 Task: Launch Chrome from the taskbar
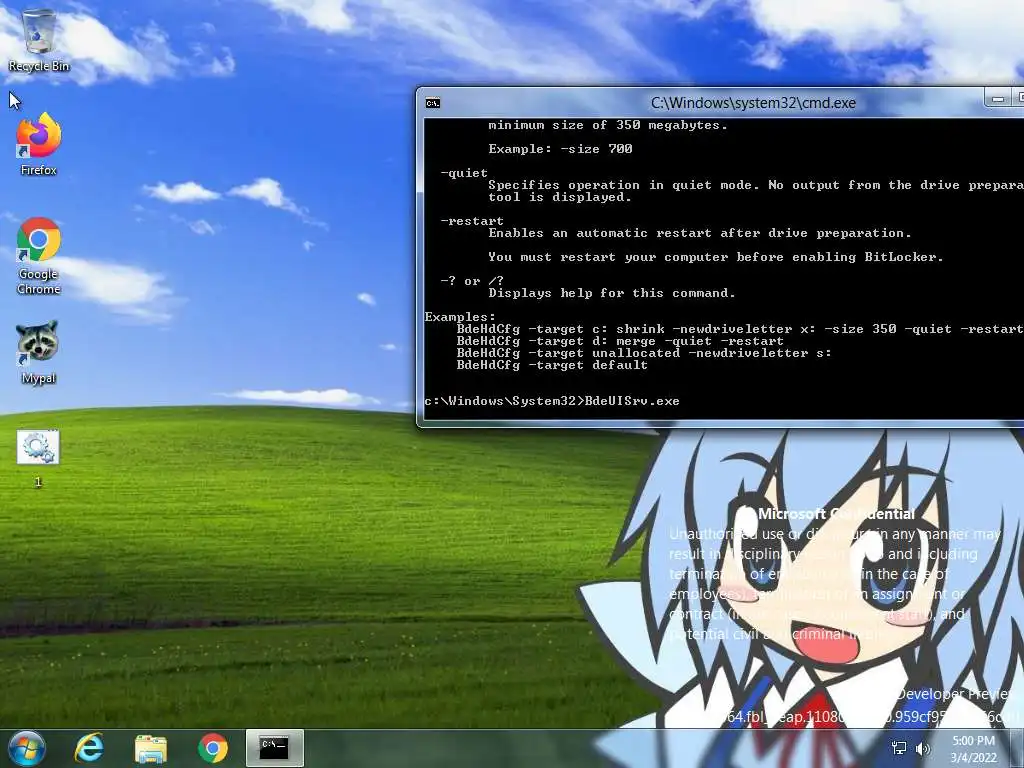coord(213,748)
